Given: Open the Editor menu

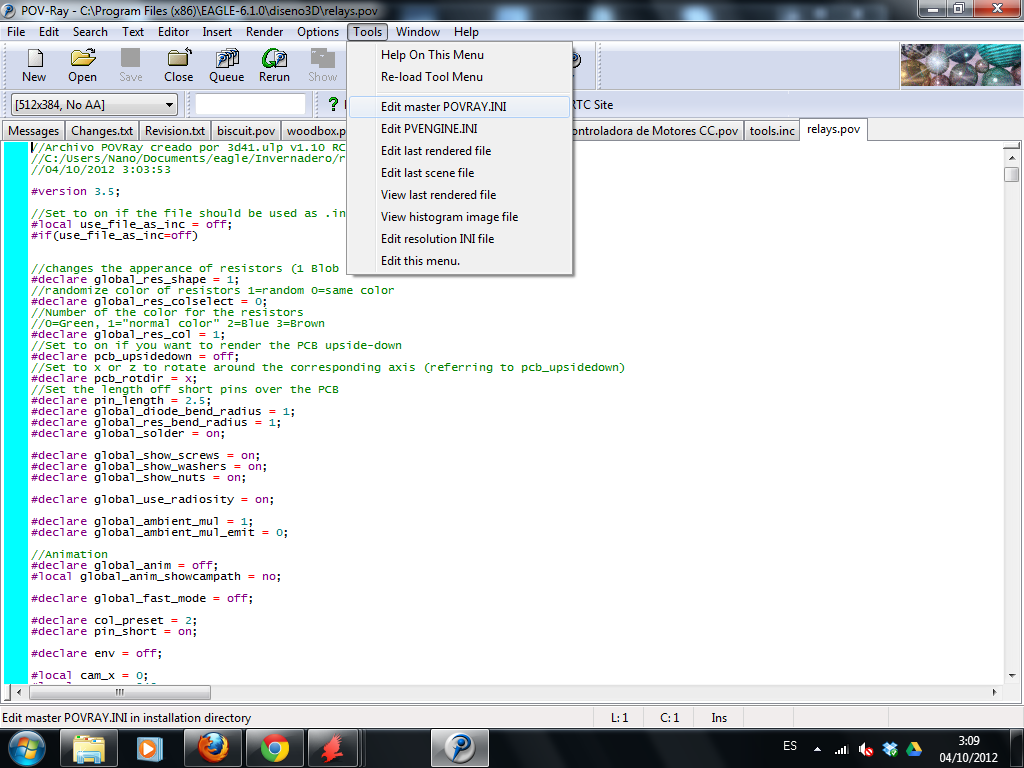Looking at the screenshot, I should pos(173,31).
